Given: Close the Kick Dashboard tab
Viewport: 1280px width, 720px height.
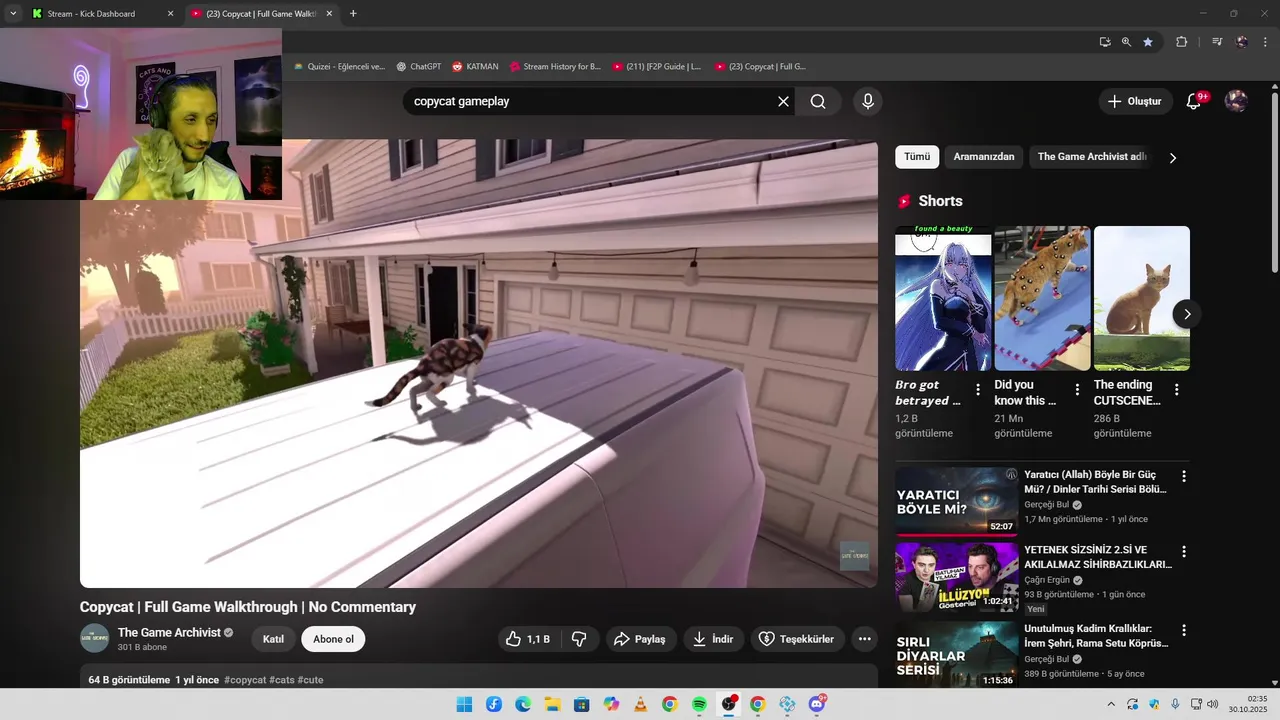Looking at the screenshot, I should click(x=170, y=14).
